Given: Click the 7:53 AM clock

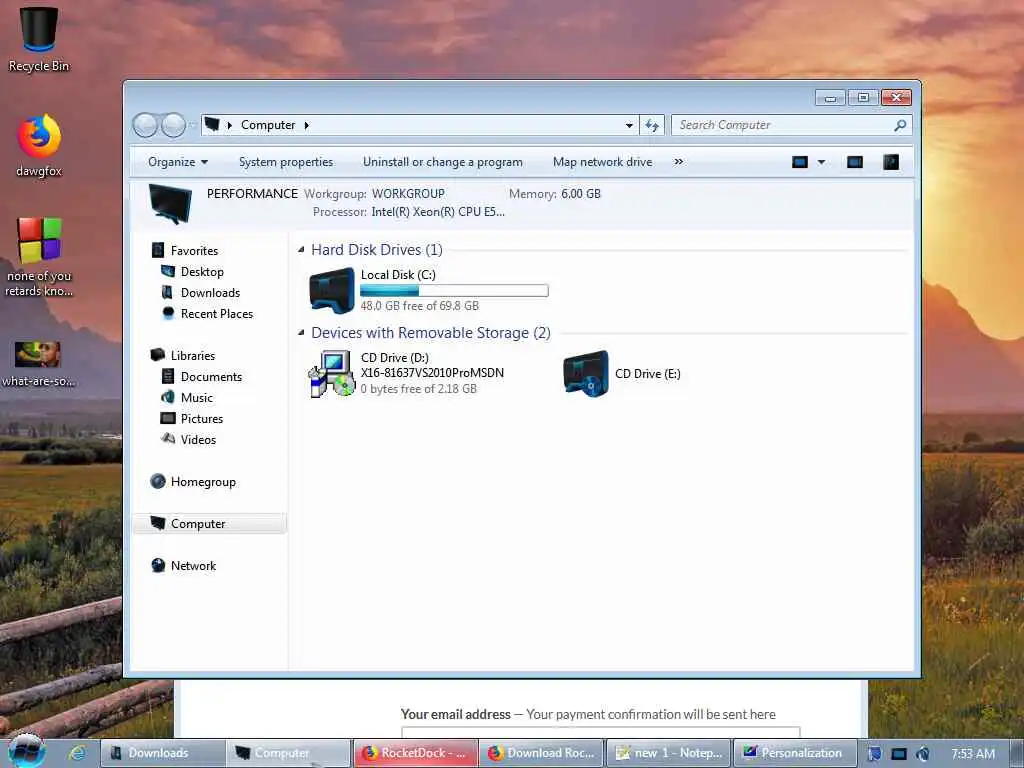Looking at the screenshot, I should [x=973, y=754].
